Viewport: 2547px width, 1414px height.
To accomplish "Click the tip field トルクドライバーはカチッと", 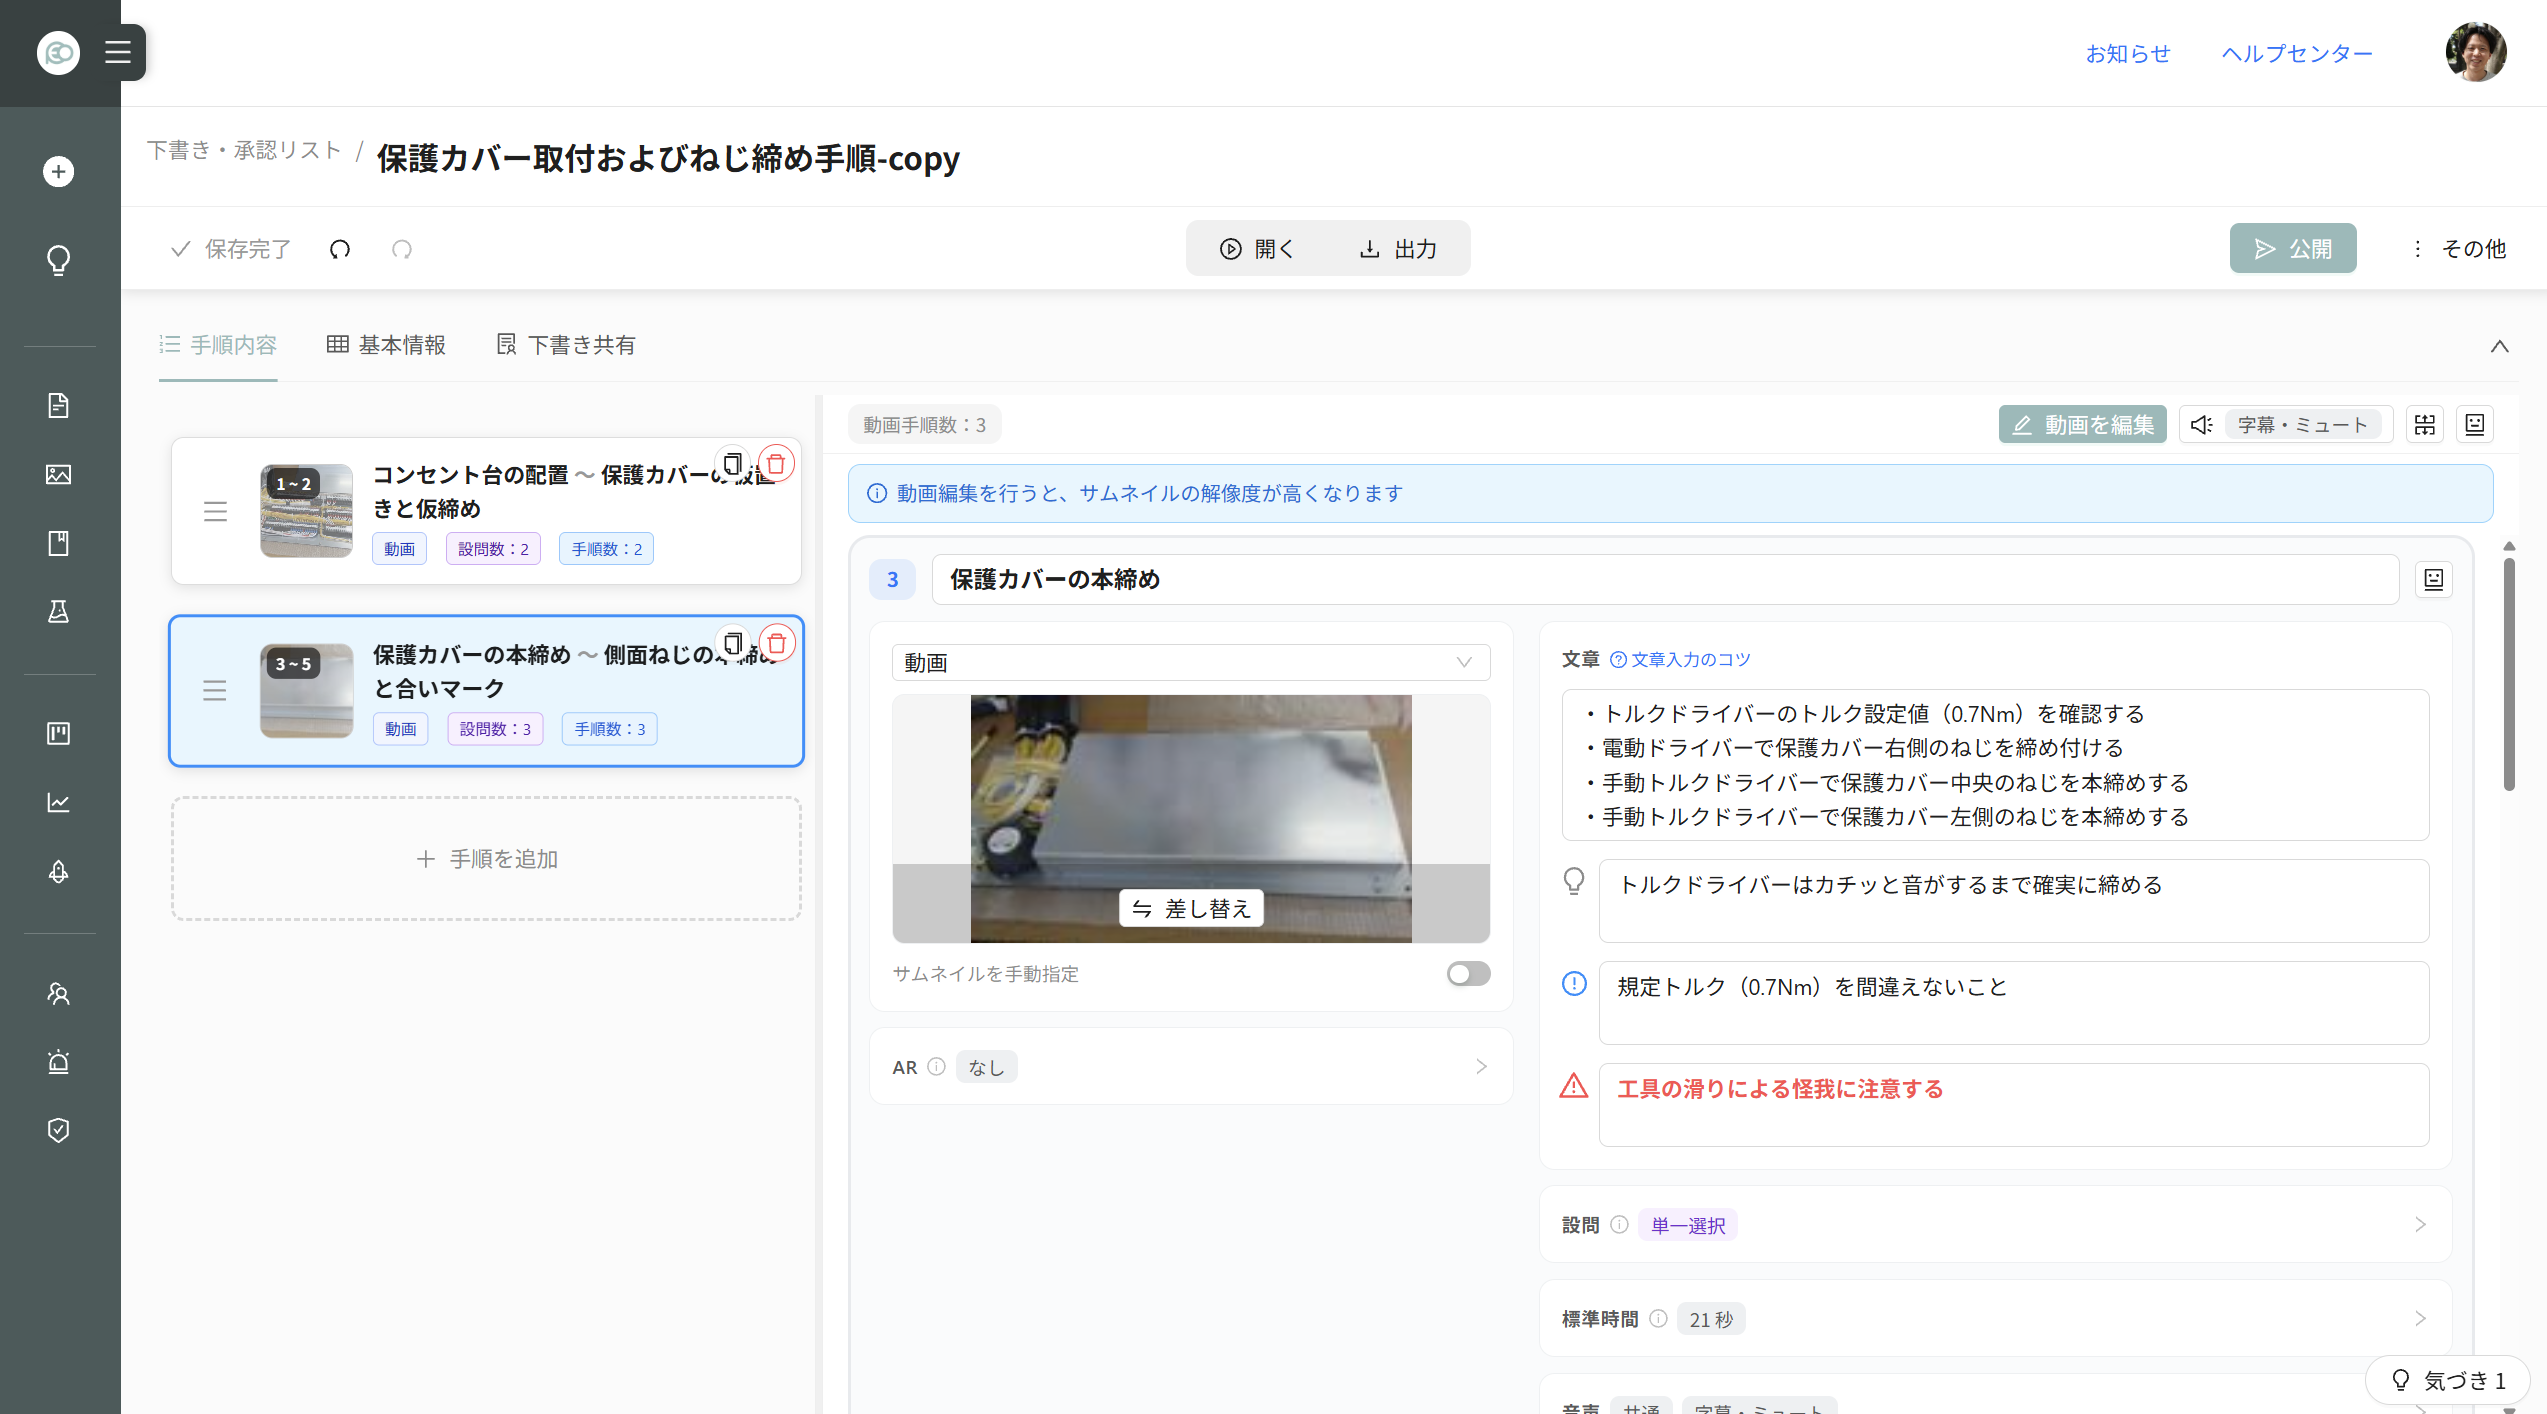I will pyautogui.click(x=2013, y=901).
